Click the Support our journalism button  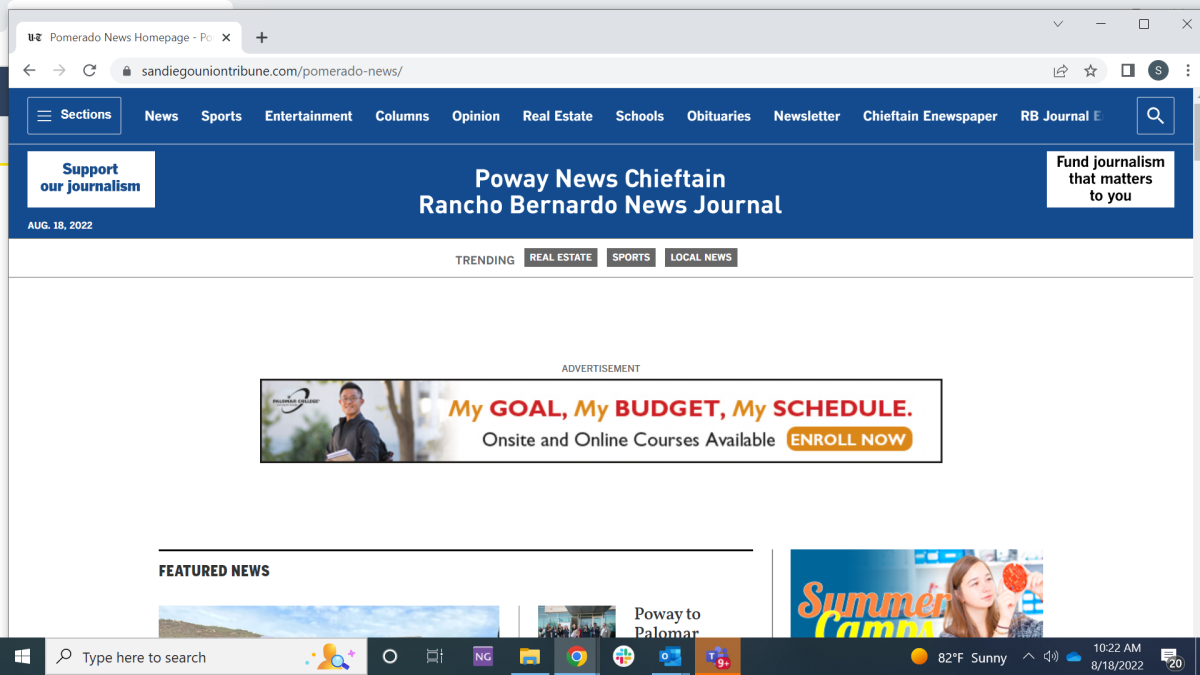[91, 179]
